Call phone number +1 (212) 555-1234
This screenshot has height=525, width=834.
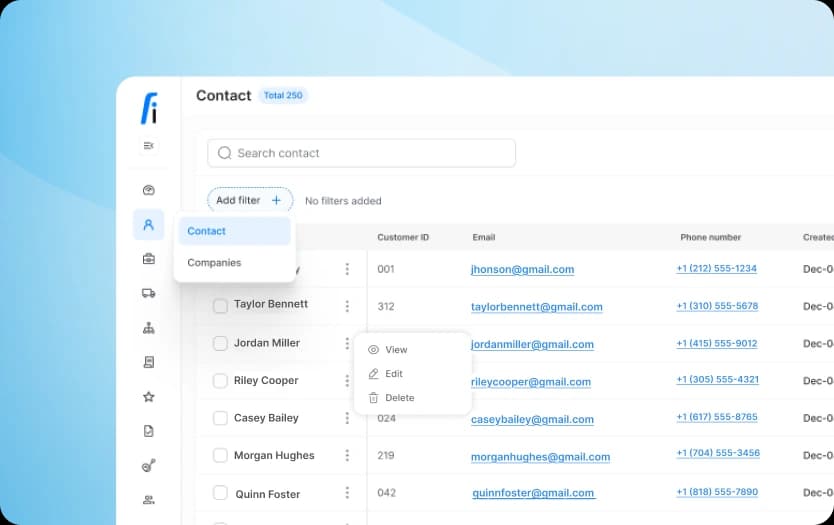pyautogui.click(x=716, y=269)
